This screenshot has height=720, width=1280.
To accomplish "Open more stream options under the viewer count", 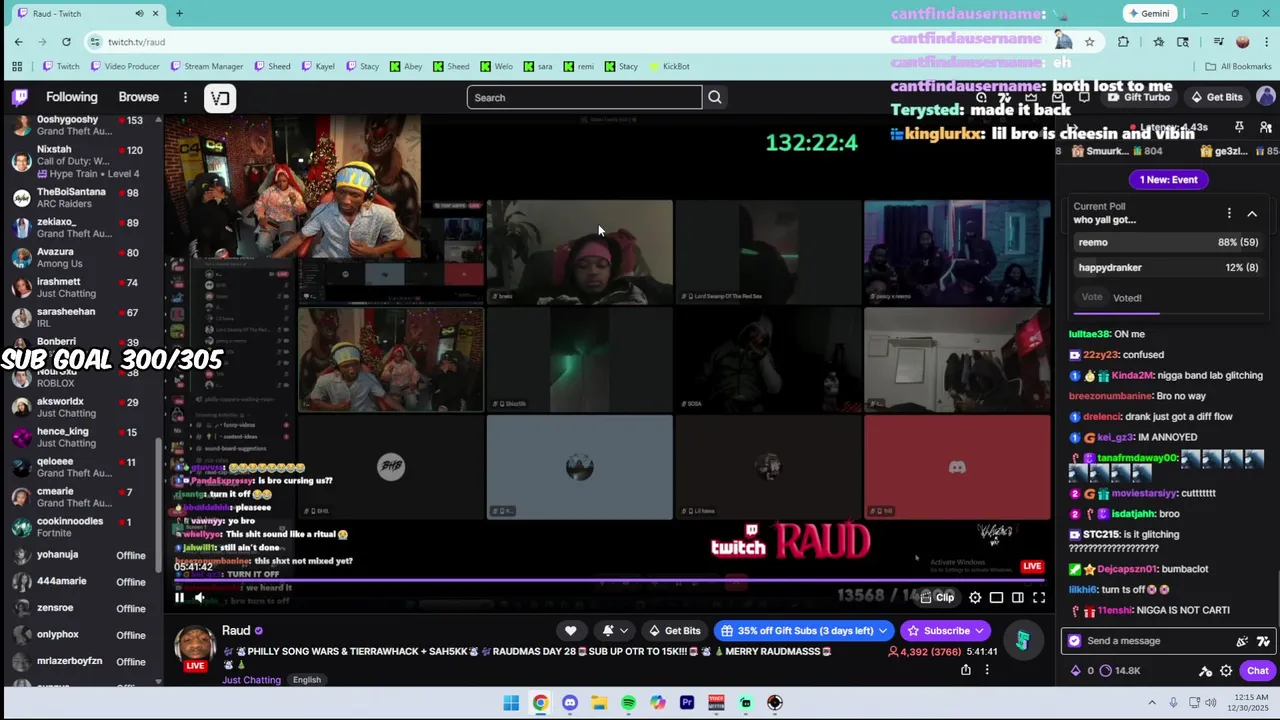I will click(987, 670).
